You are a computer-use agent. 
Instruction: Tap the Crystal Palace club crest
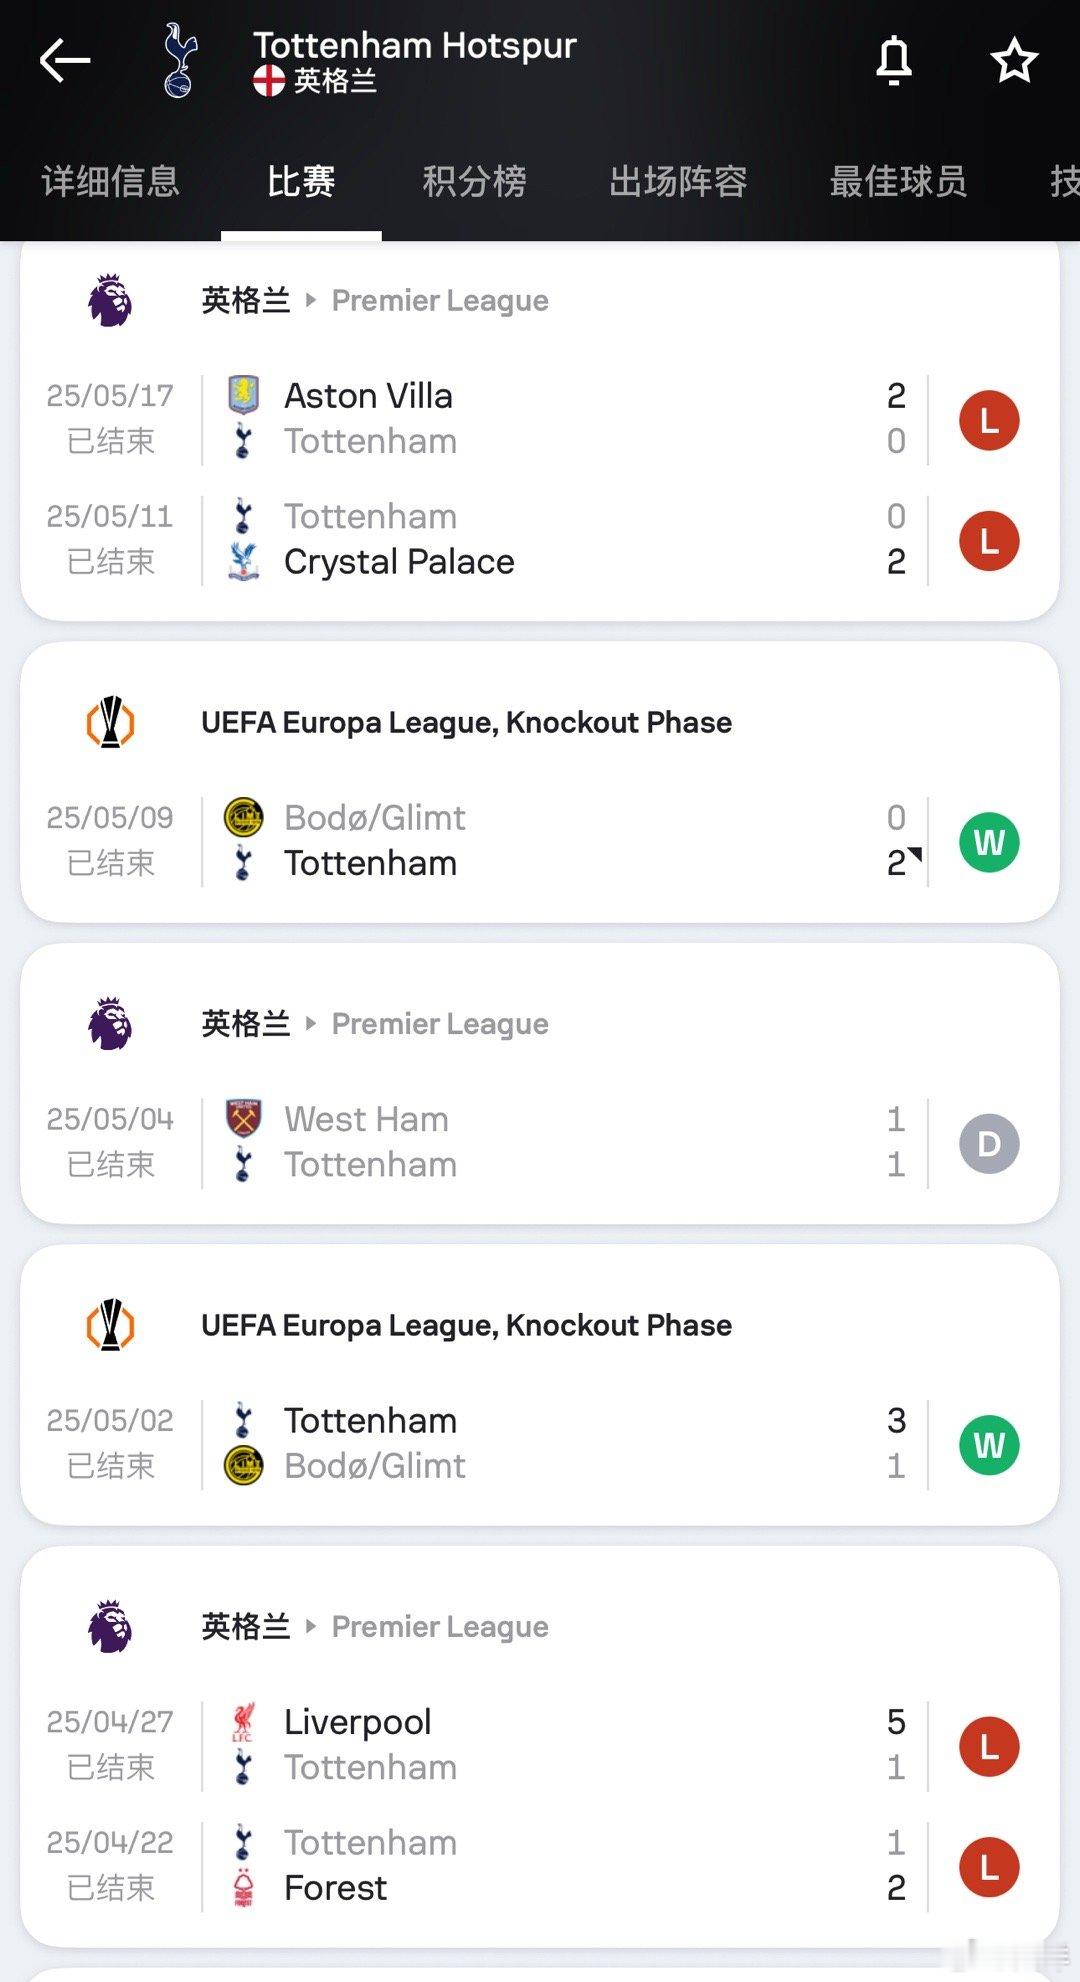(243, 562)
